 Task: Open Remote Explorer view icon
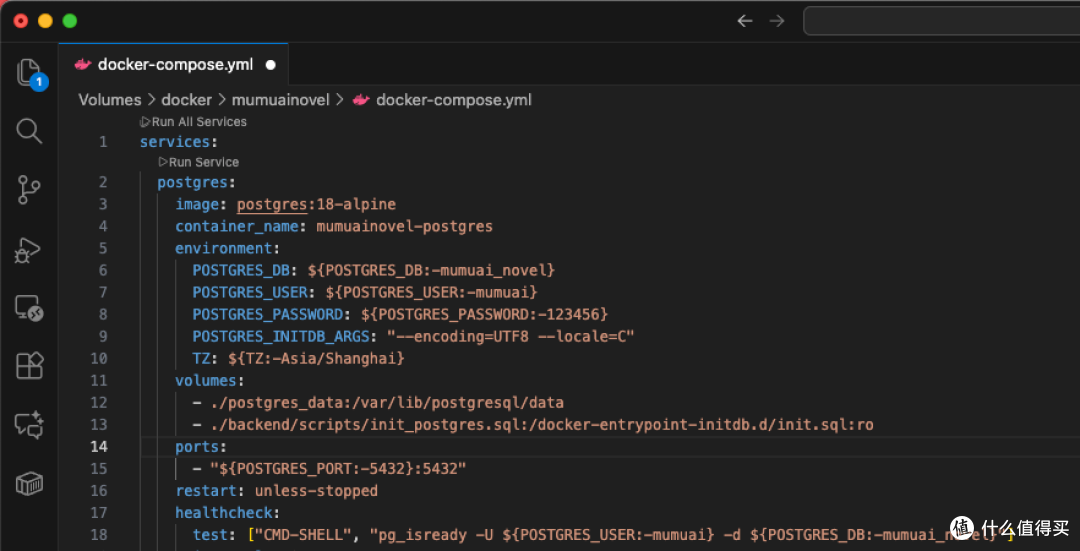point(29,308)
